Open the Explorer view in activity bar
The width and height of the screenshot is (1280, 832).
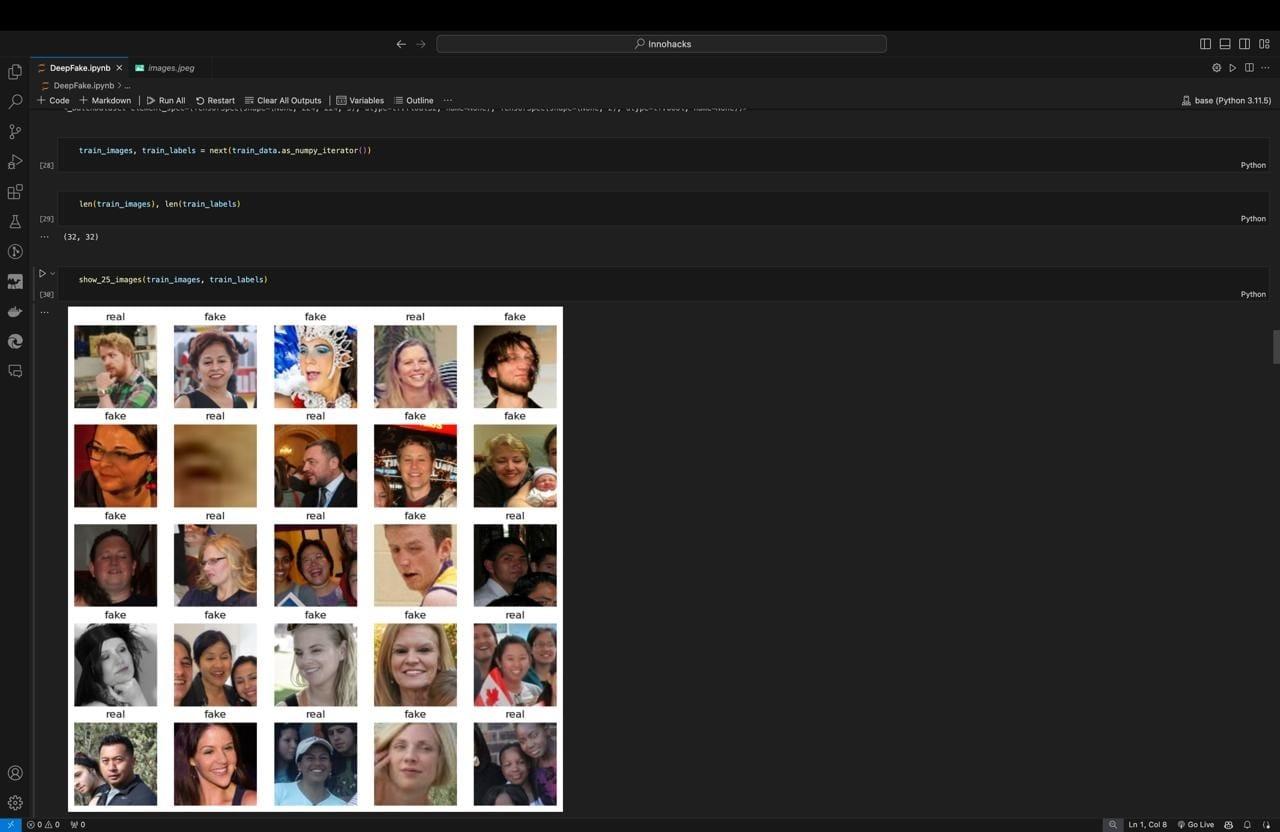coord(15,72)
